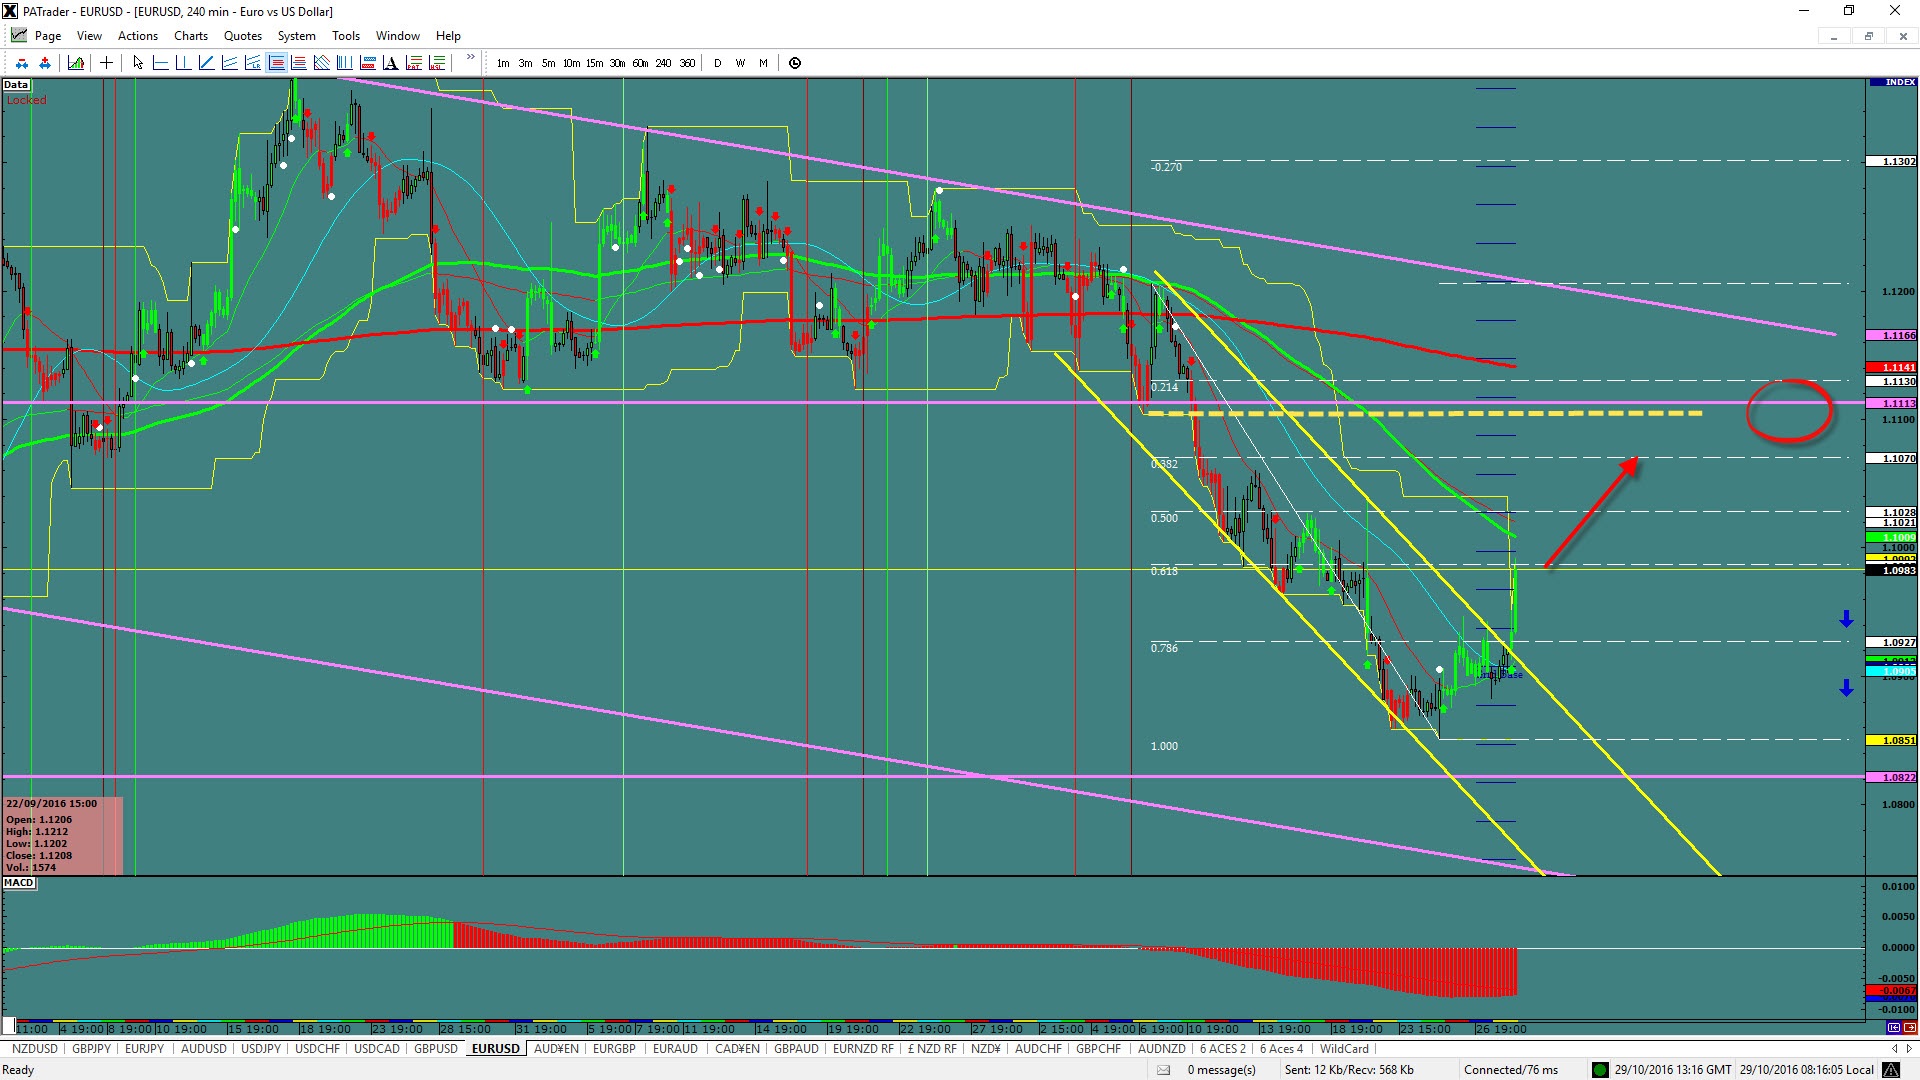Screen dimensions: 1920x1080
Task: Open the Window menu
Action: pos(398,36)
